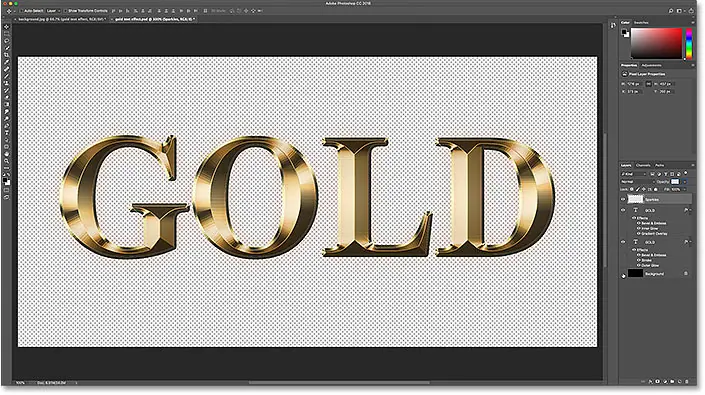Viewport: 705px width, 395px height.
Task: Open the Auto-Select Layer dropdown
Action: (x=53, y=11)
